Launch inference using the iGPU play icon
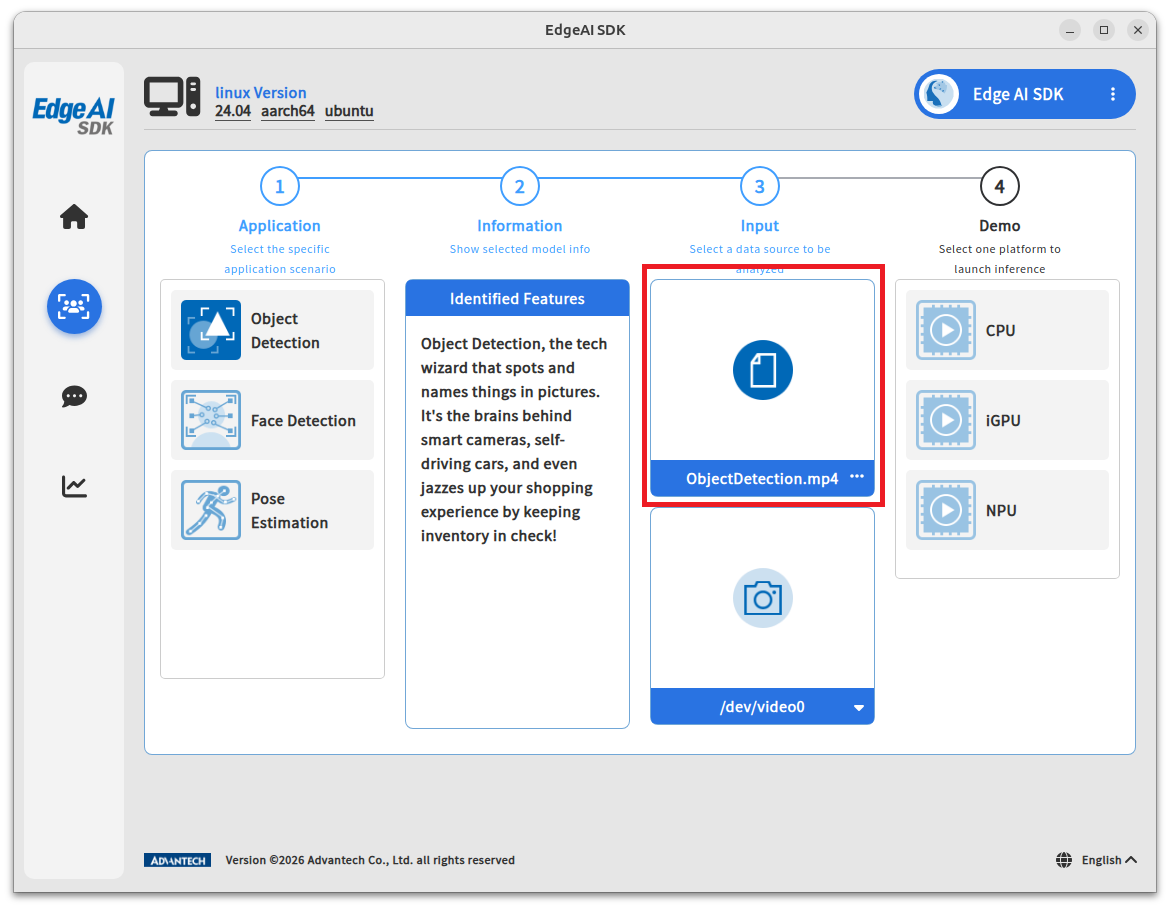This screenshot has width=1170, height=909. coord(945,419)
